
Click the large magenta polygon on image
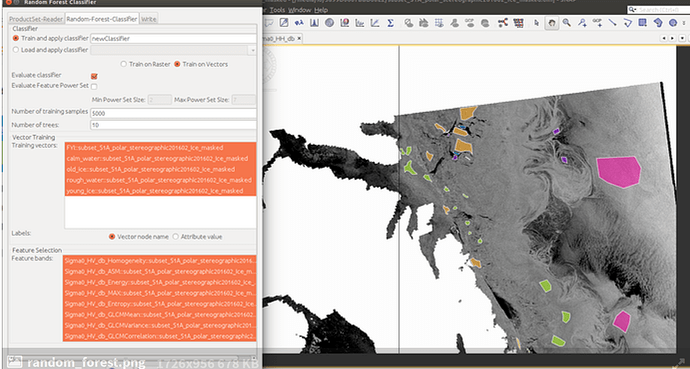(618, 172)
